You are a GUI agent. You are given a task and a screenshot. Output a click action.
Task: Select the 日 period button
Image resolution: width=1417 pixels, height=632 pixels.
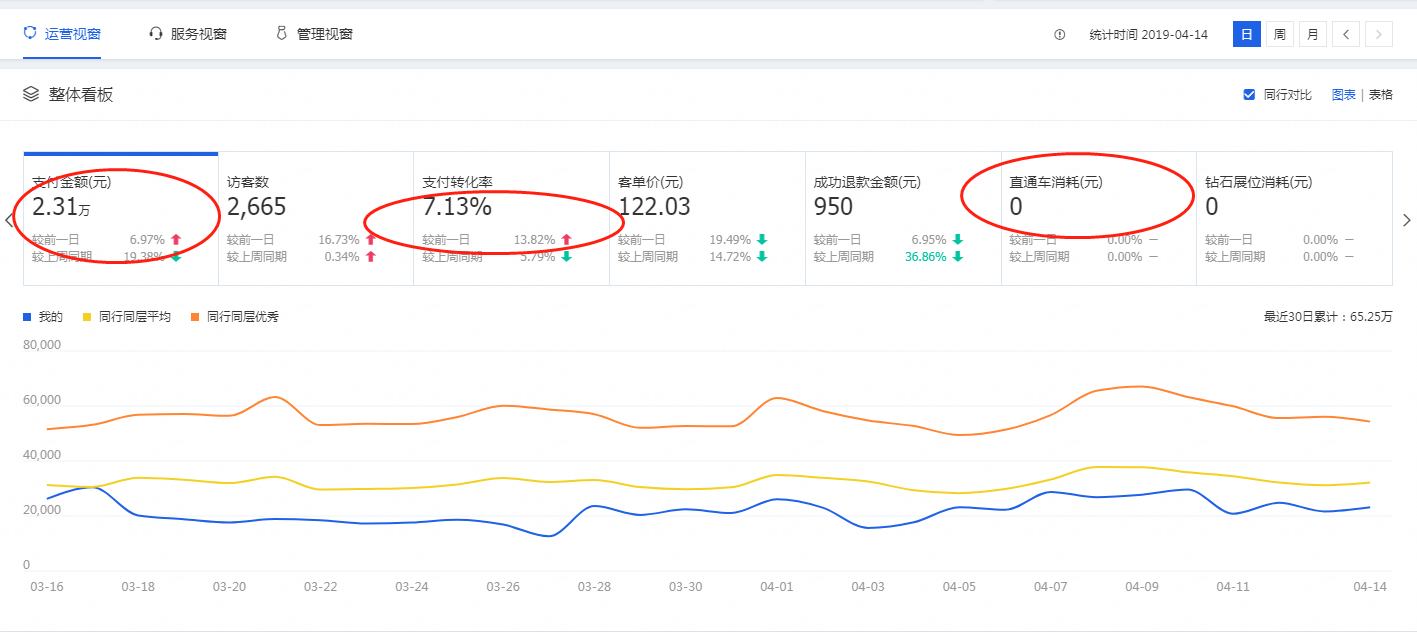[1246, 34]
